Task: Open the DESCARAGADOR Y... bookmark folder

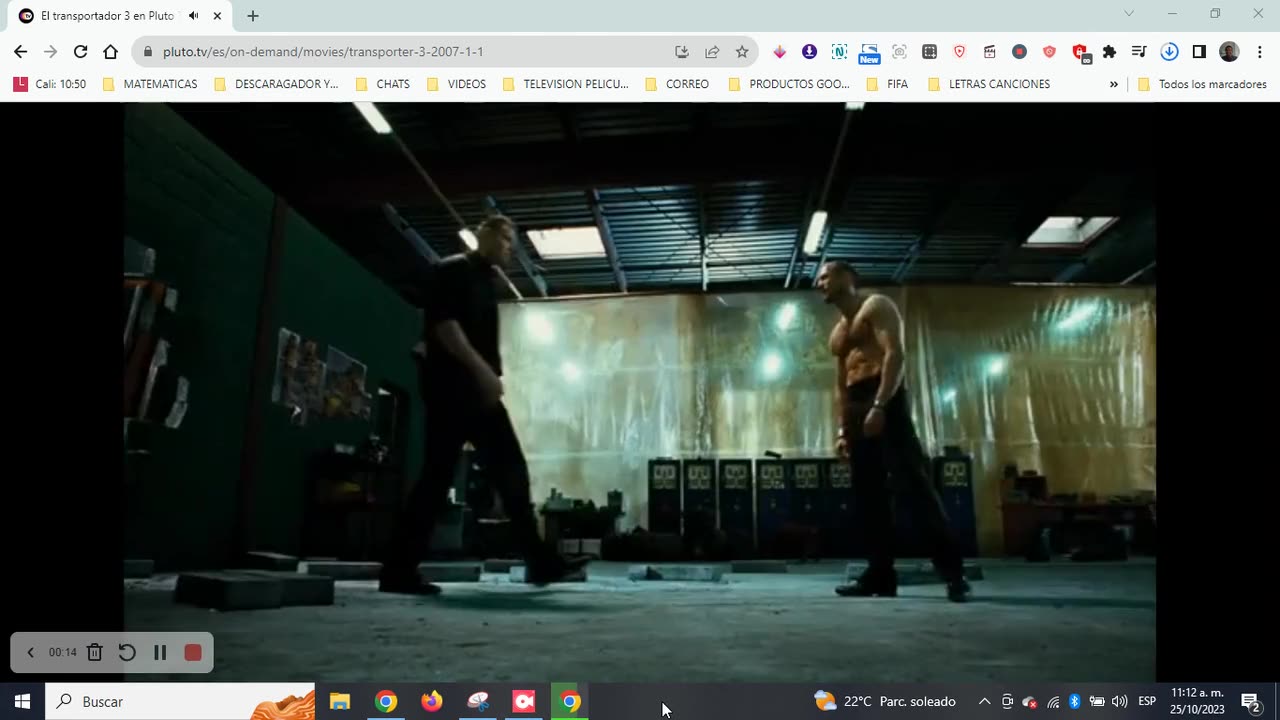Action: click(276, 84)
